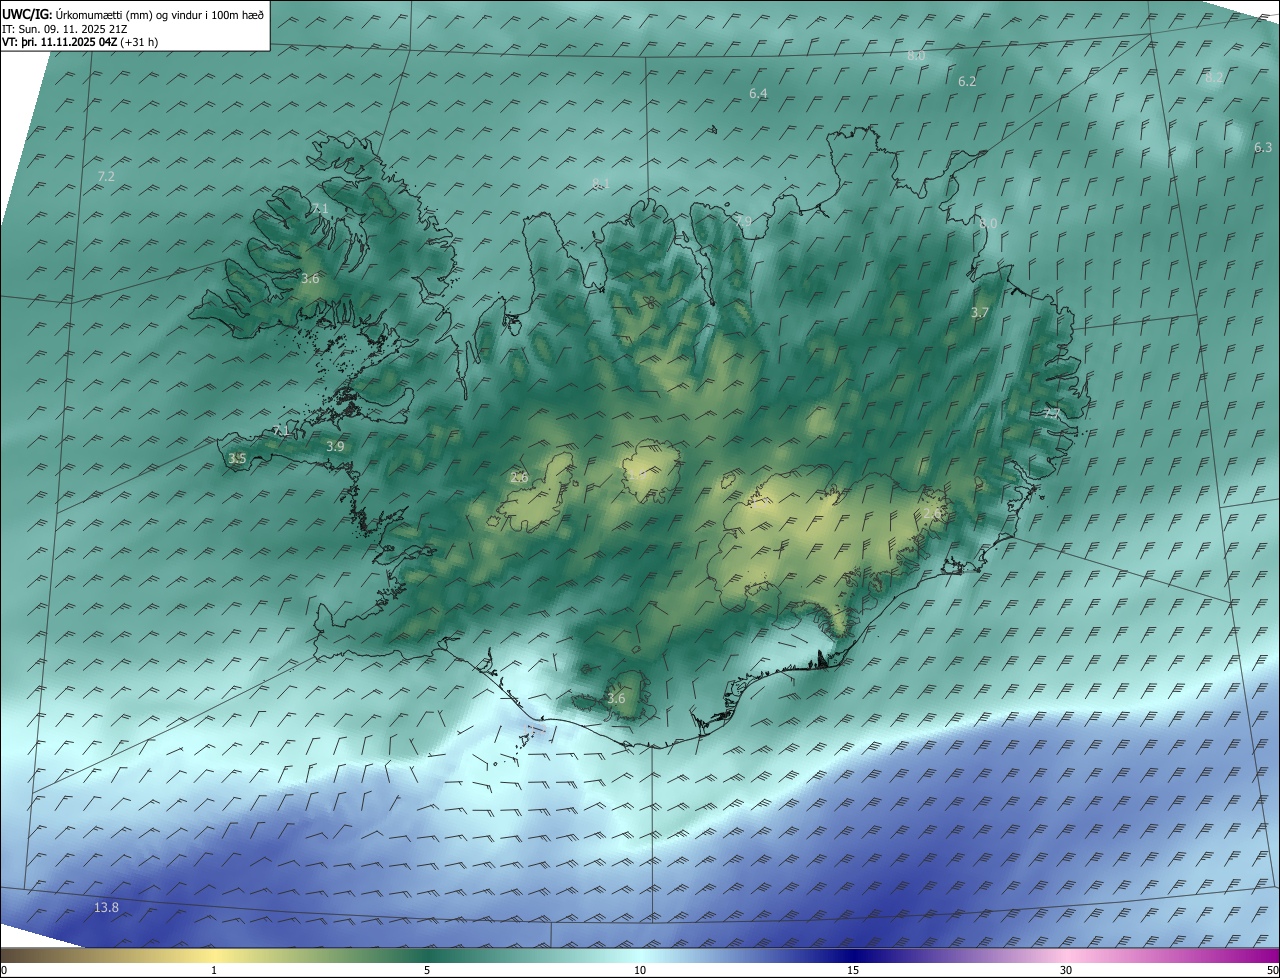Click the 'UWC/IG: Úrkomumætti (mm)' title line
This screenshot has width=1280, height=978.
tap(133, 14)
